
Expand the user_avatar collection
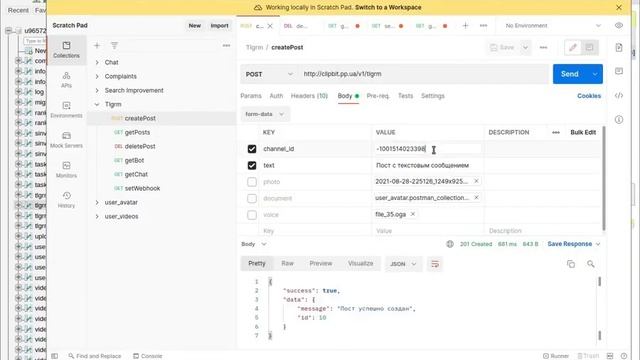point(97,202)
